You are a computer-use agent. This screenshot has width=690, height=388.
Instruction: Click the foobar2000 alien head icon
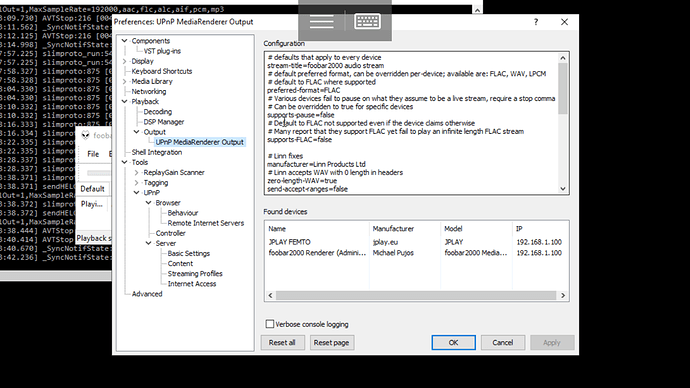pos(85,135)
